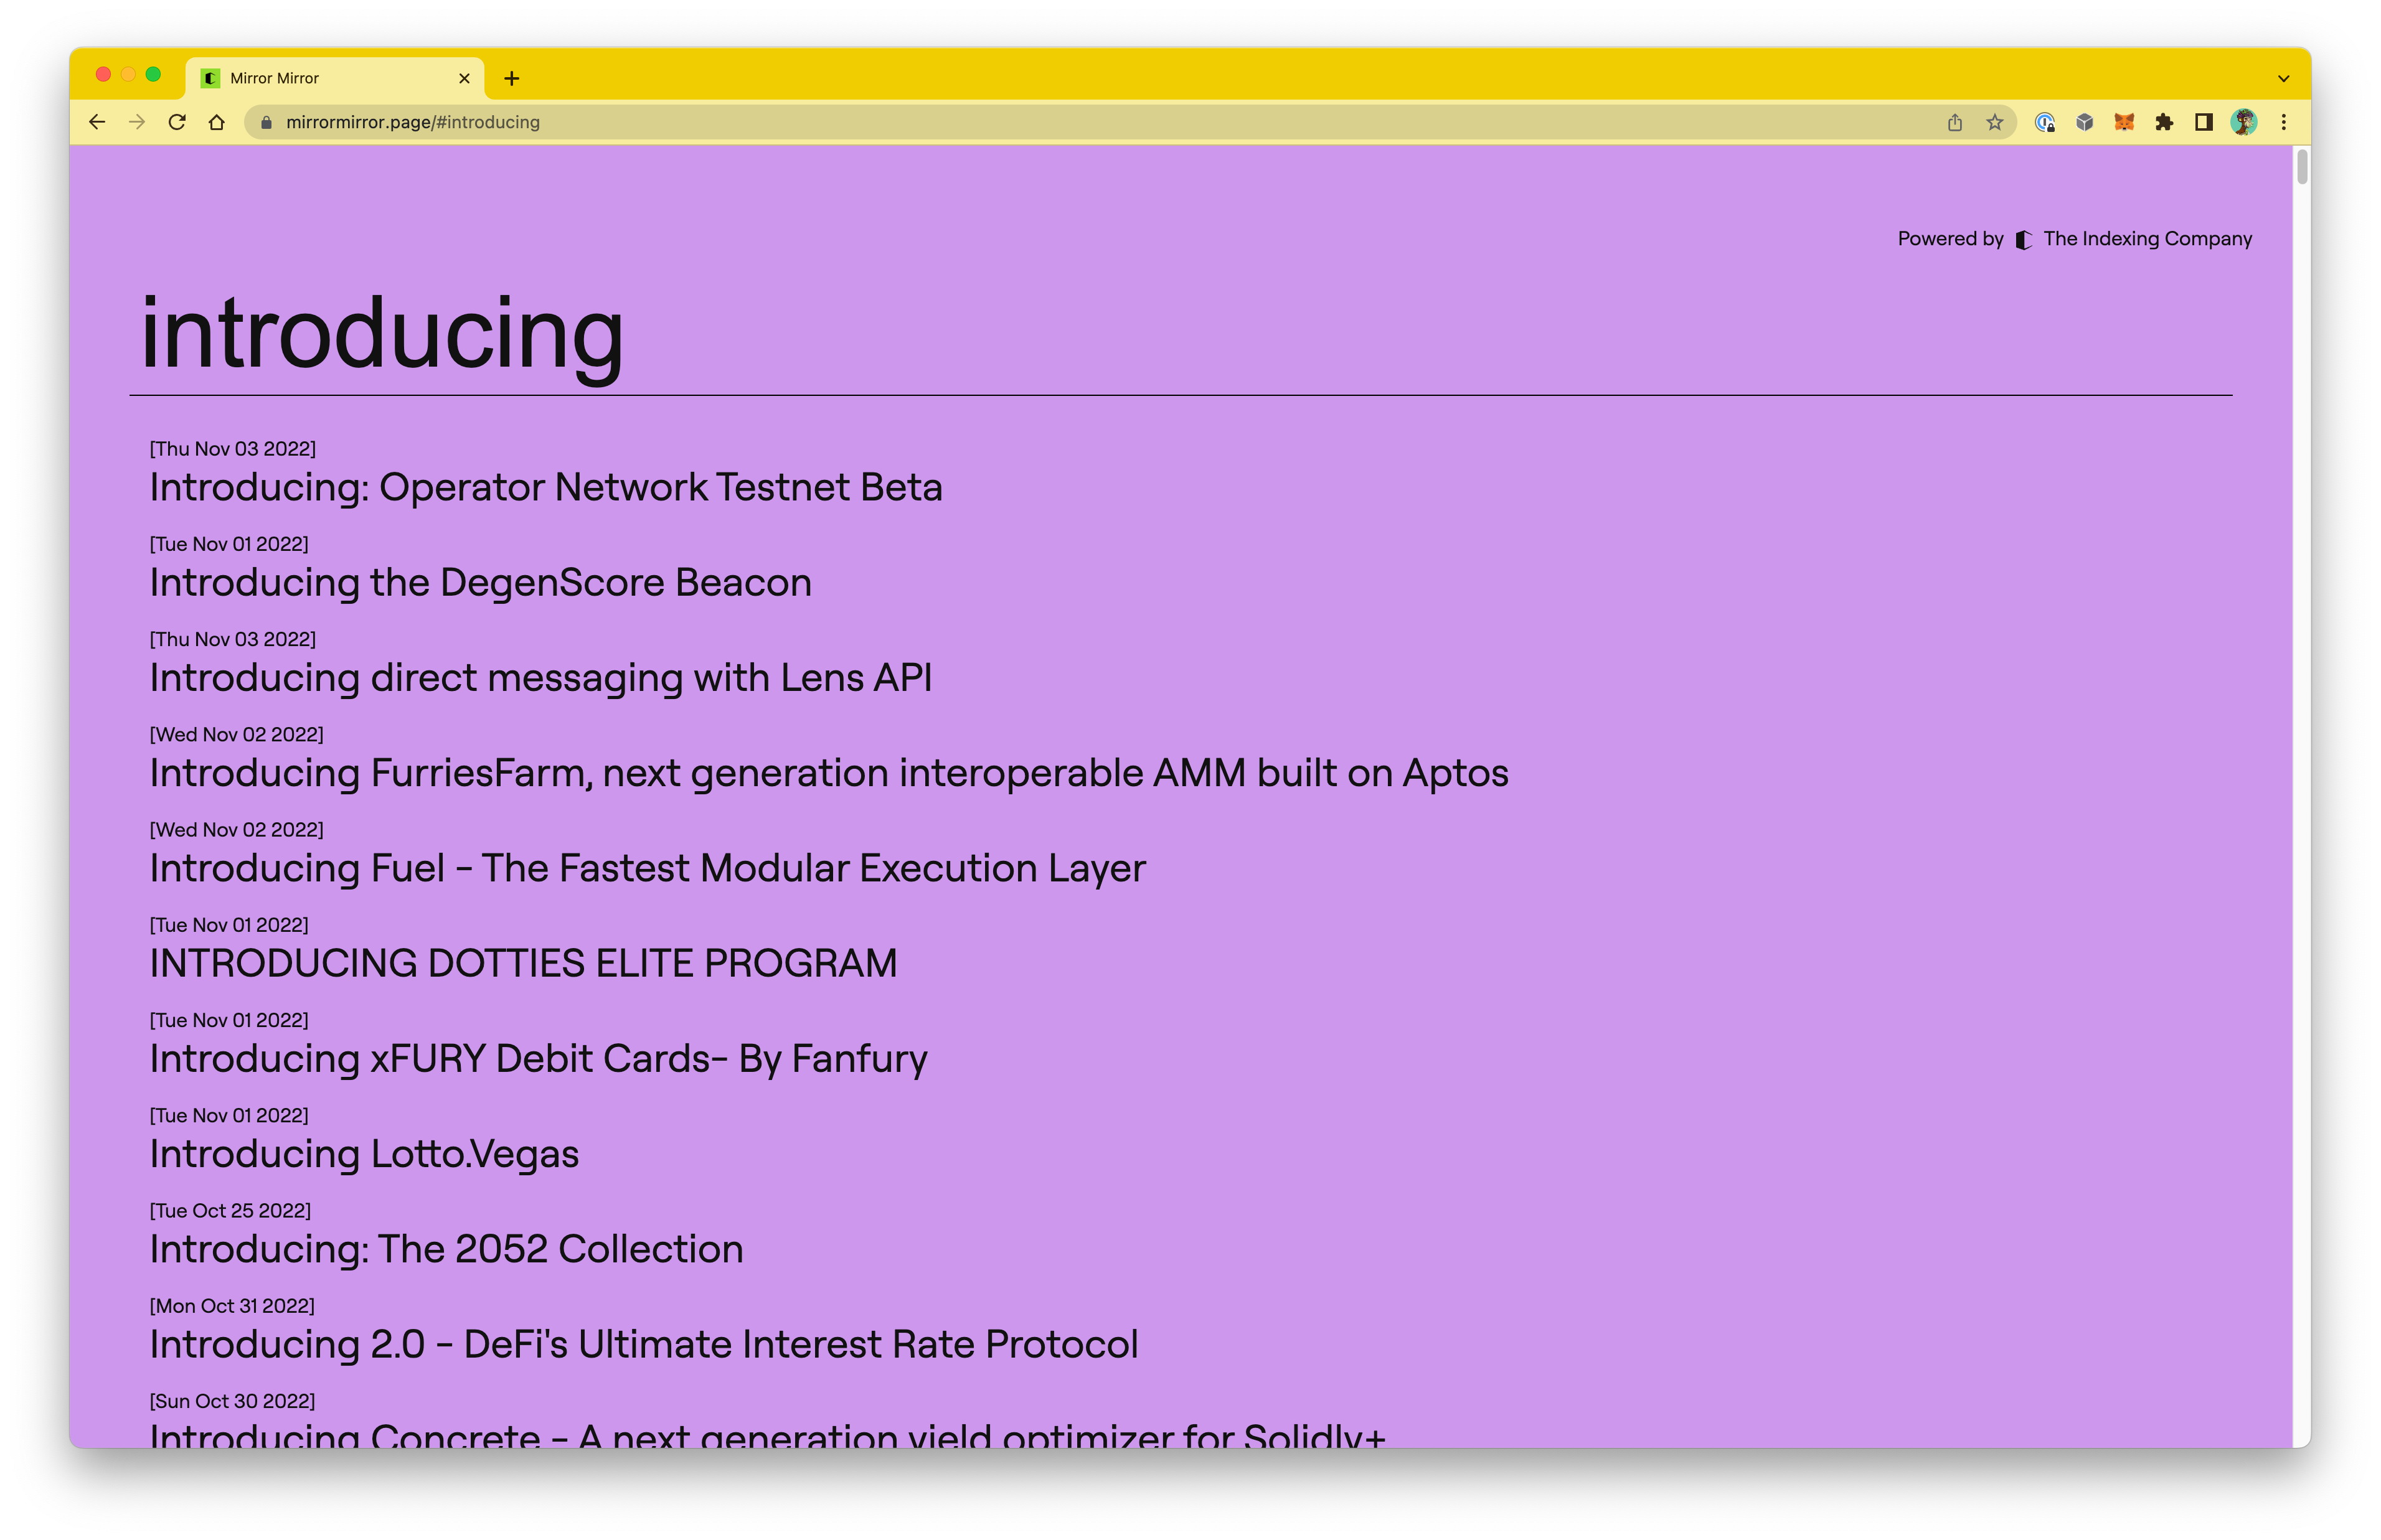Click the browser forward arrow
This screenshot has height=1540, width=2381.
tap(137, 122)
